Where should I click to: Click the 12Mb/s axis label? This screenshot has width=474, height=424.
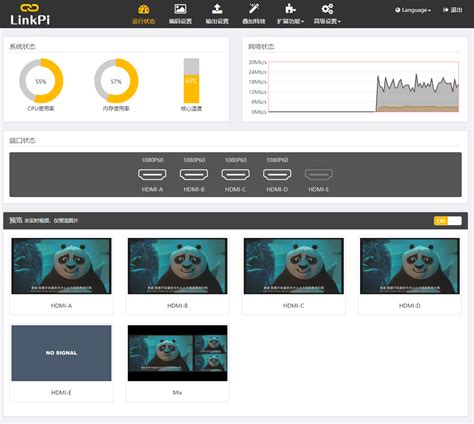coord(257,92)
